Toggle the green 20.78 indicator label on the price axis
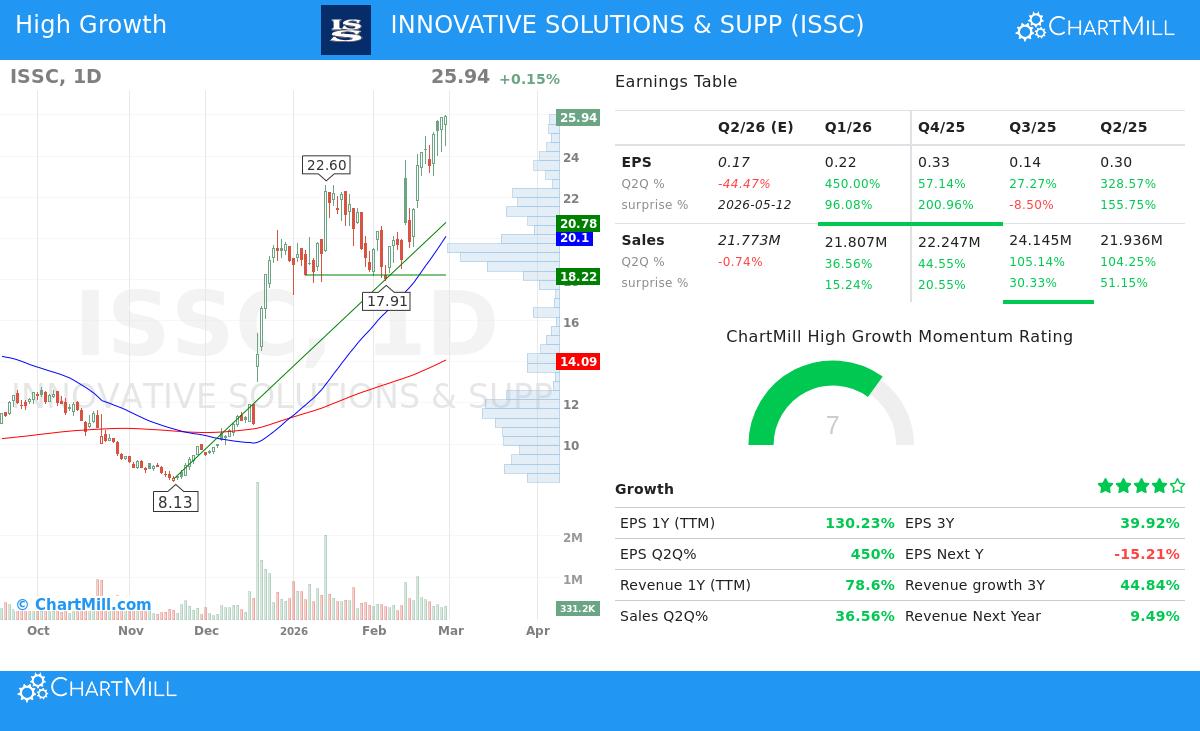1200x731 pixels. pyautogui.click(x=578, y=225)
